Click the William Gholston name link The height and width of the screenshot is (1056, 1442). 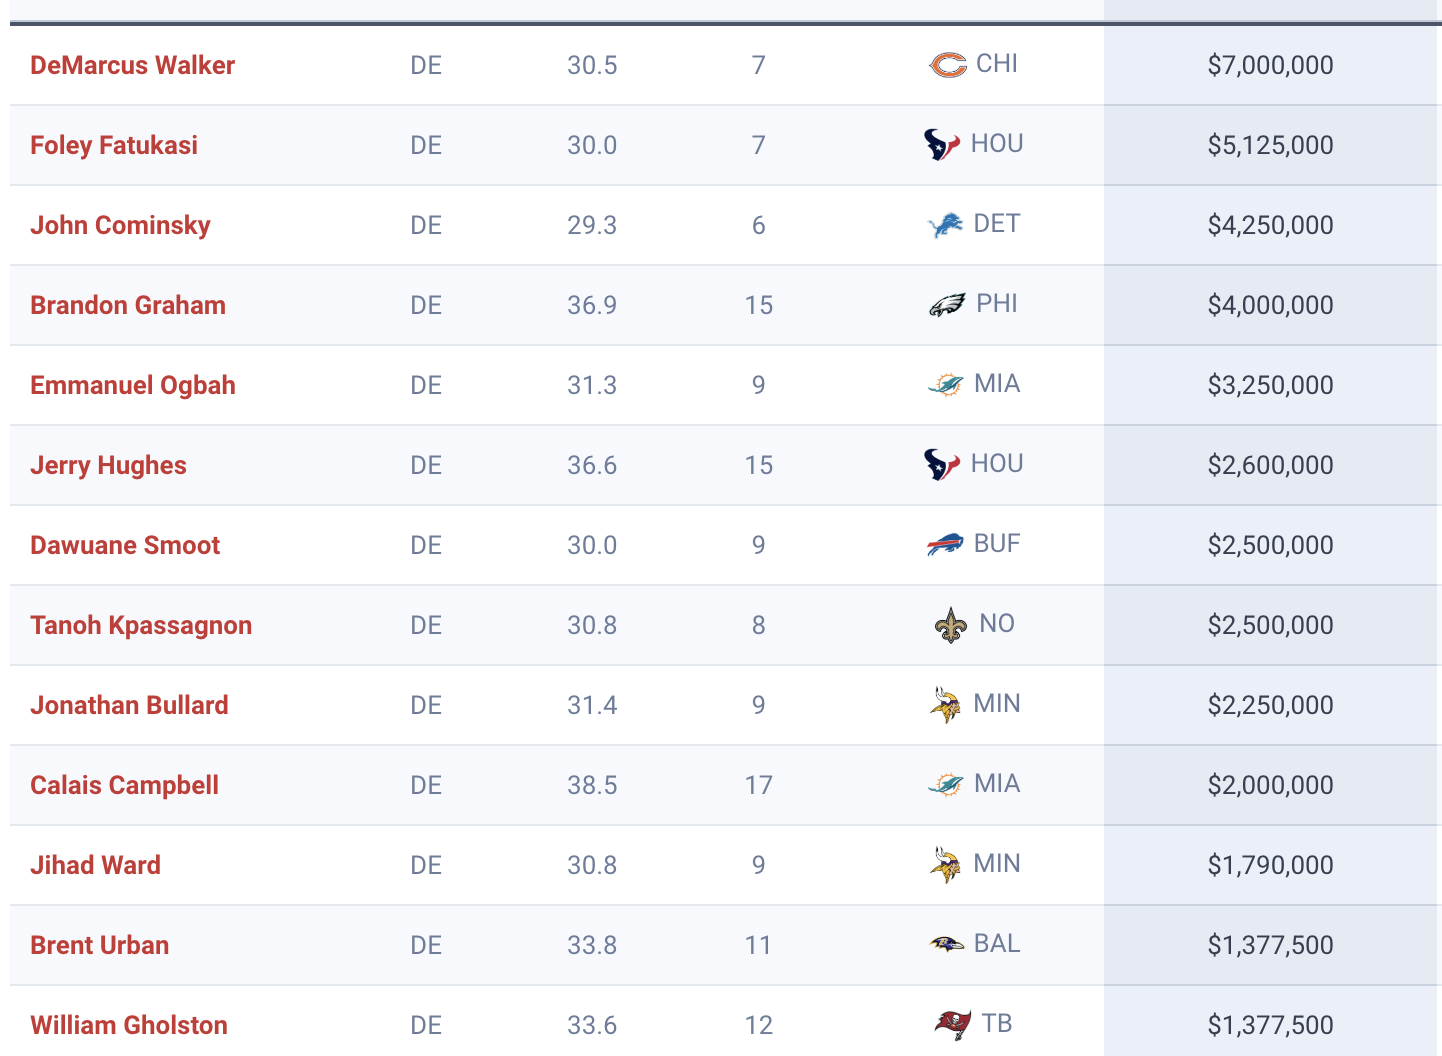pyautogui.click(x=129, y=1025)
